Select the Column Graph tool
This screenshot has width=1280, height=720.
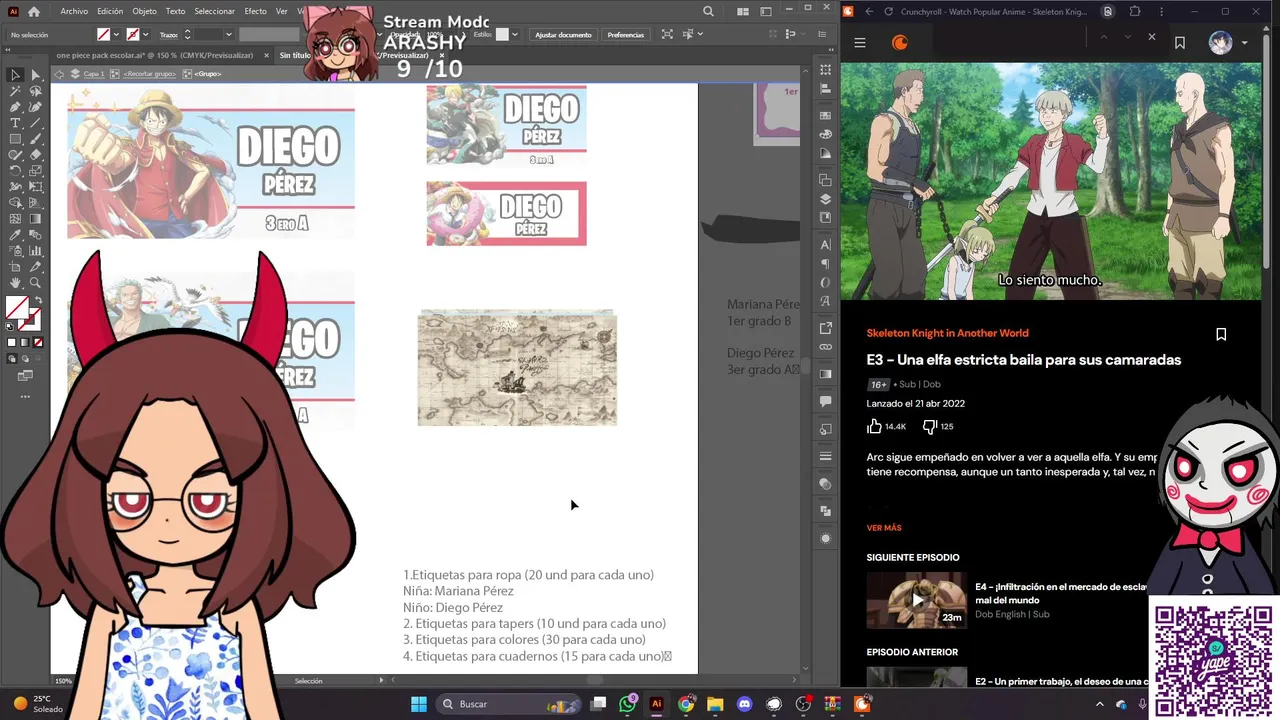click(x=35, y=251)
